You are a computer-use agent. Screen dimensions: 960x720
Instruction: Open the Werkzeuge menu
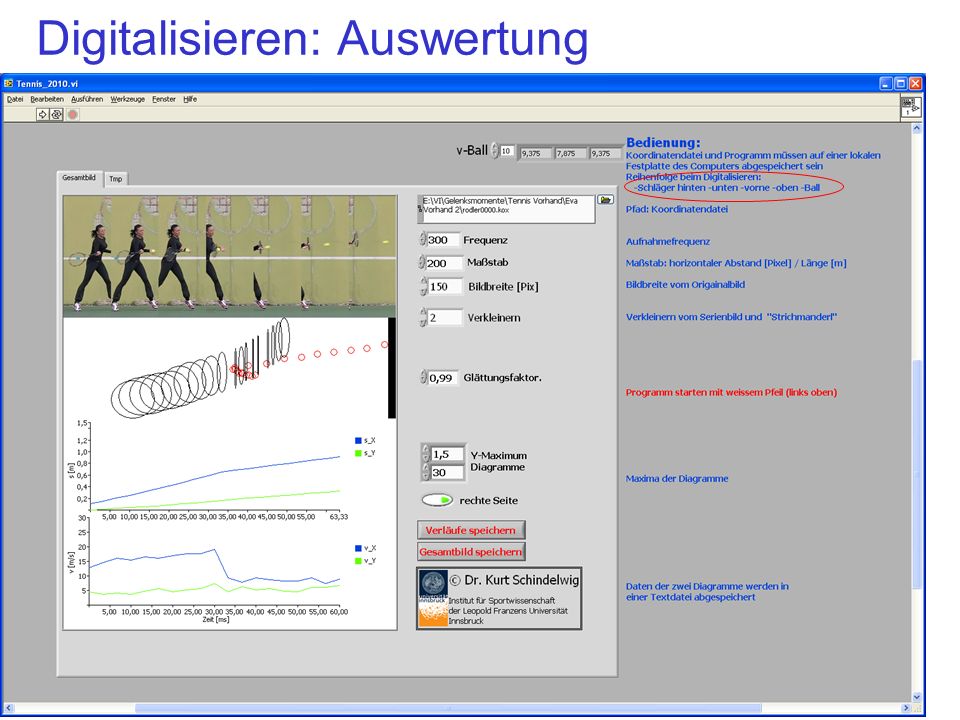pyautogui.click(x=127, y=99)
